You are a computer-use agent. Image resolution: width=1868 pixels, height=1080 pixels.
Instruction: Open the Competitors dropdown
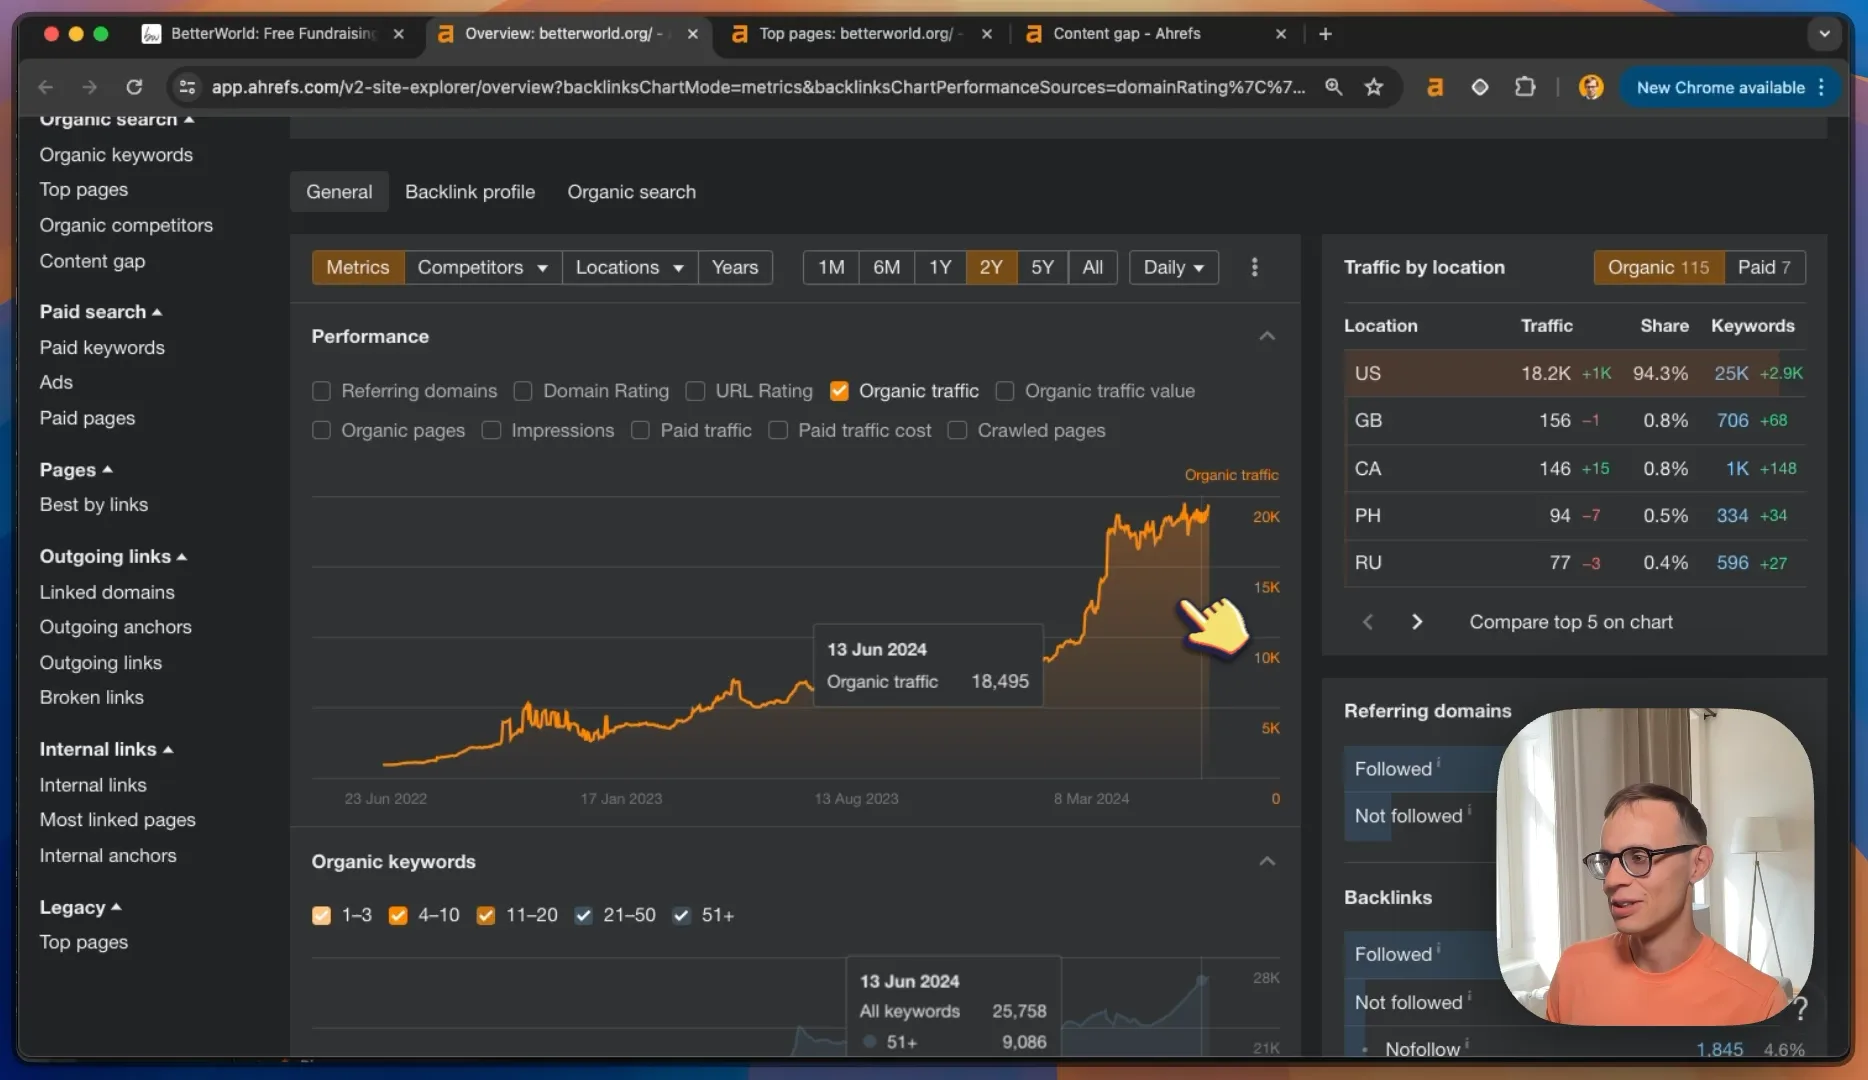click(483, 267)
